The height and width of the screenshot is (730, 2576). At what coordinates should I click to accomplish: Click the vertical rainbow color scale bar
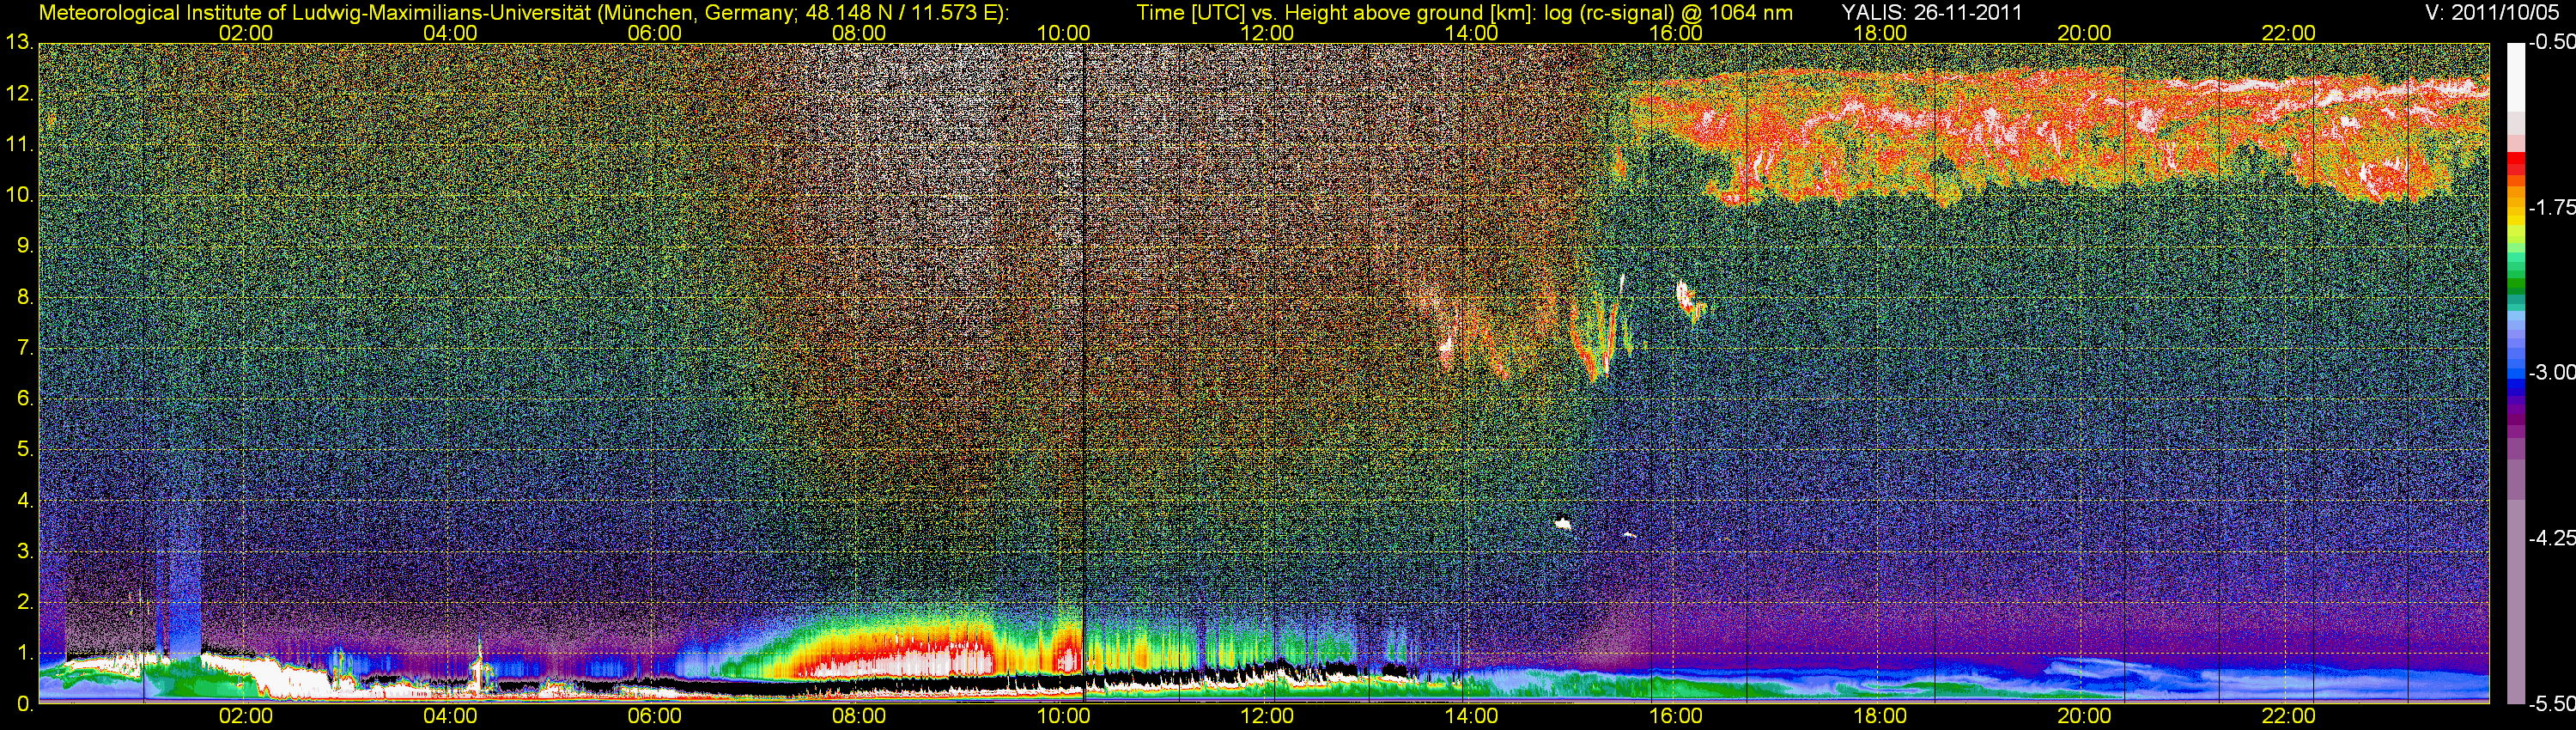[x=2515, y=373]
